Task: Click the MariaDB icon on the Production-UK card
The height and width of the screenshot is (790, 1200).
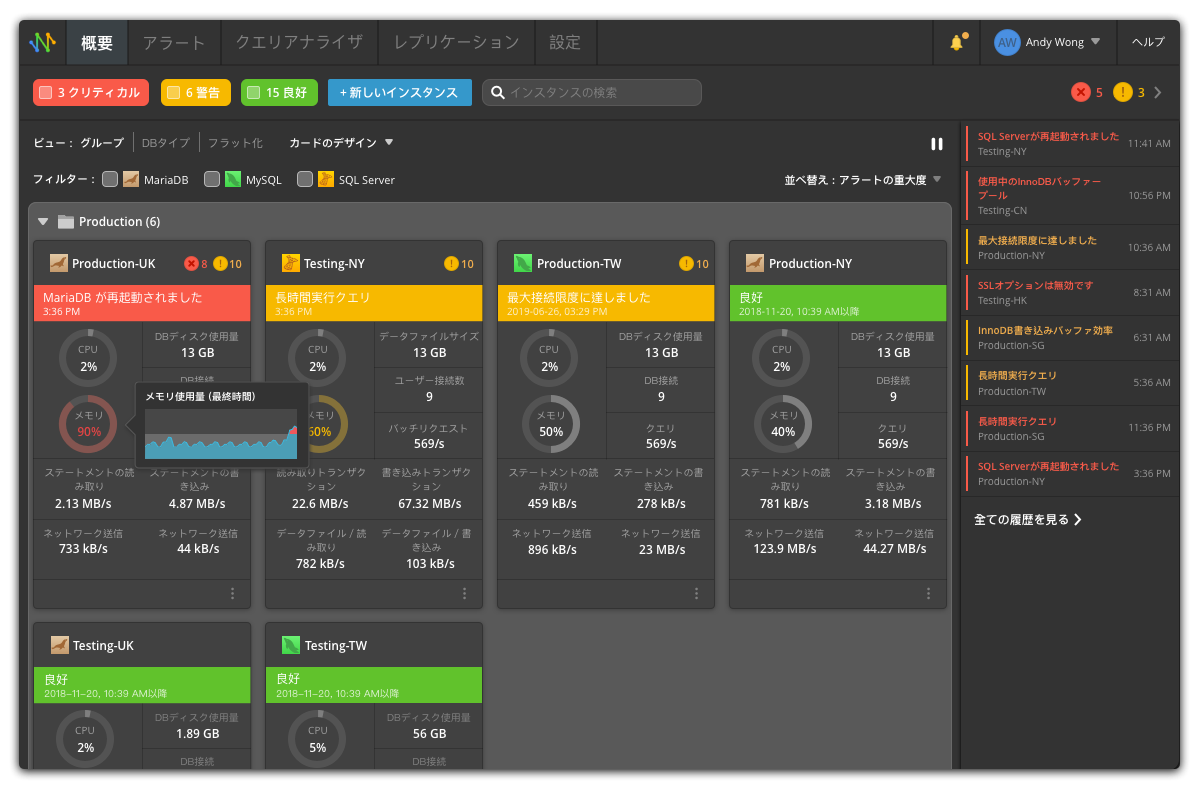Action: click(59, 263)
